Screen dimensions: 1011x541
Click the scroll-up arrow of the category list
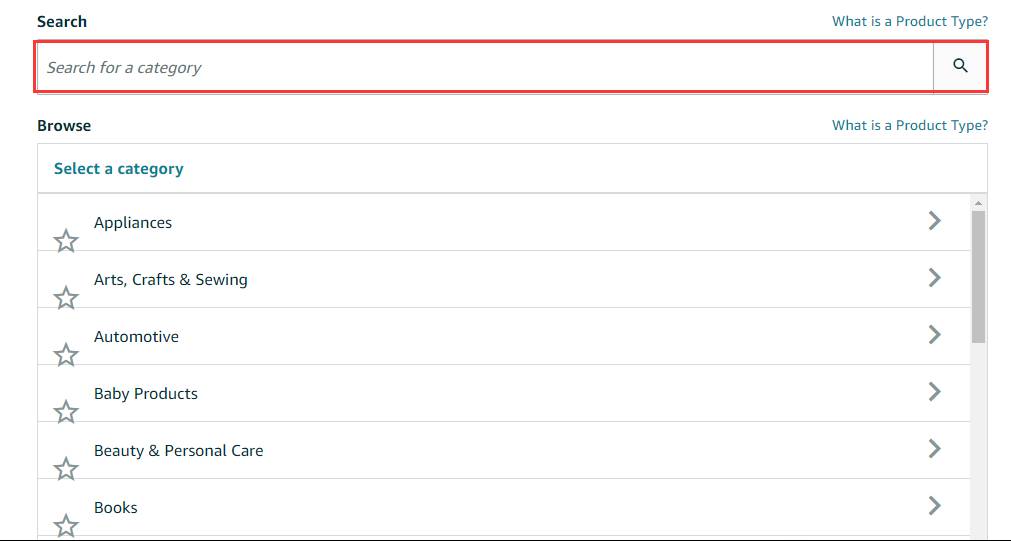pyautogui.click(x=978, y=203)
